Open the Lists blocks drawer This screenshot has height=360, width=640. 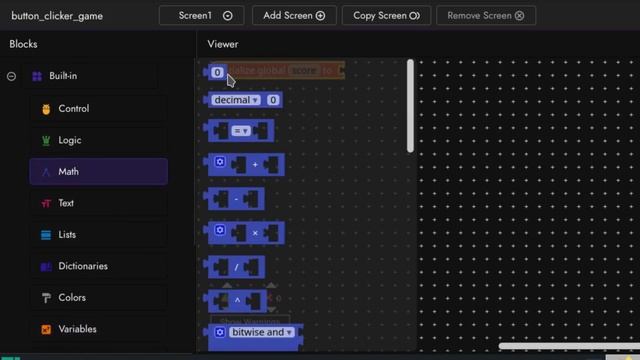tap(98, 234)
